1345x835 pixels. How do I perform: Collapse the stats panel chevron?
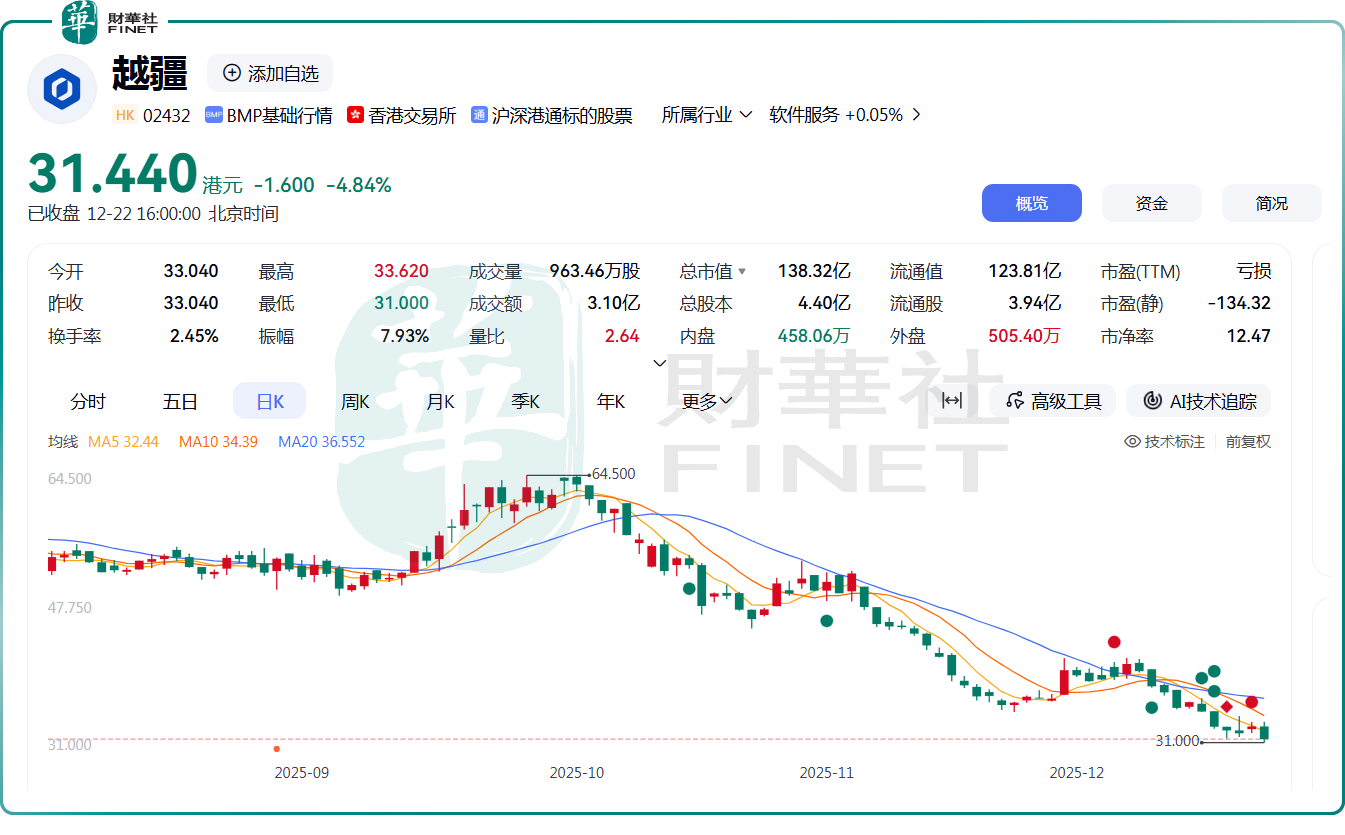(x=659, y=363)
